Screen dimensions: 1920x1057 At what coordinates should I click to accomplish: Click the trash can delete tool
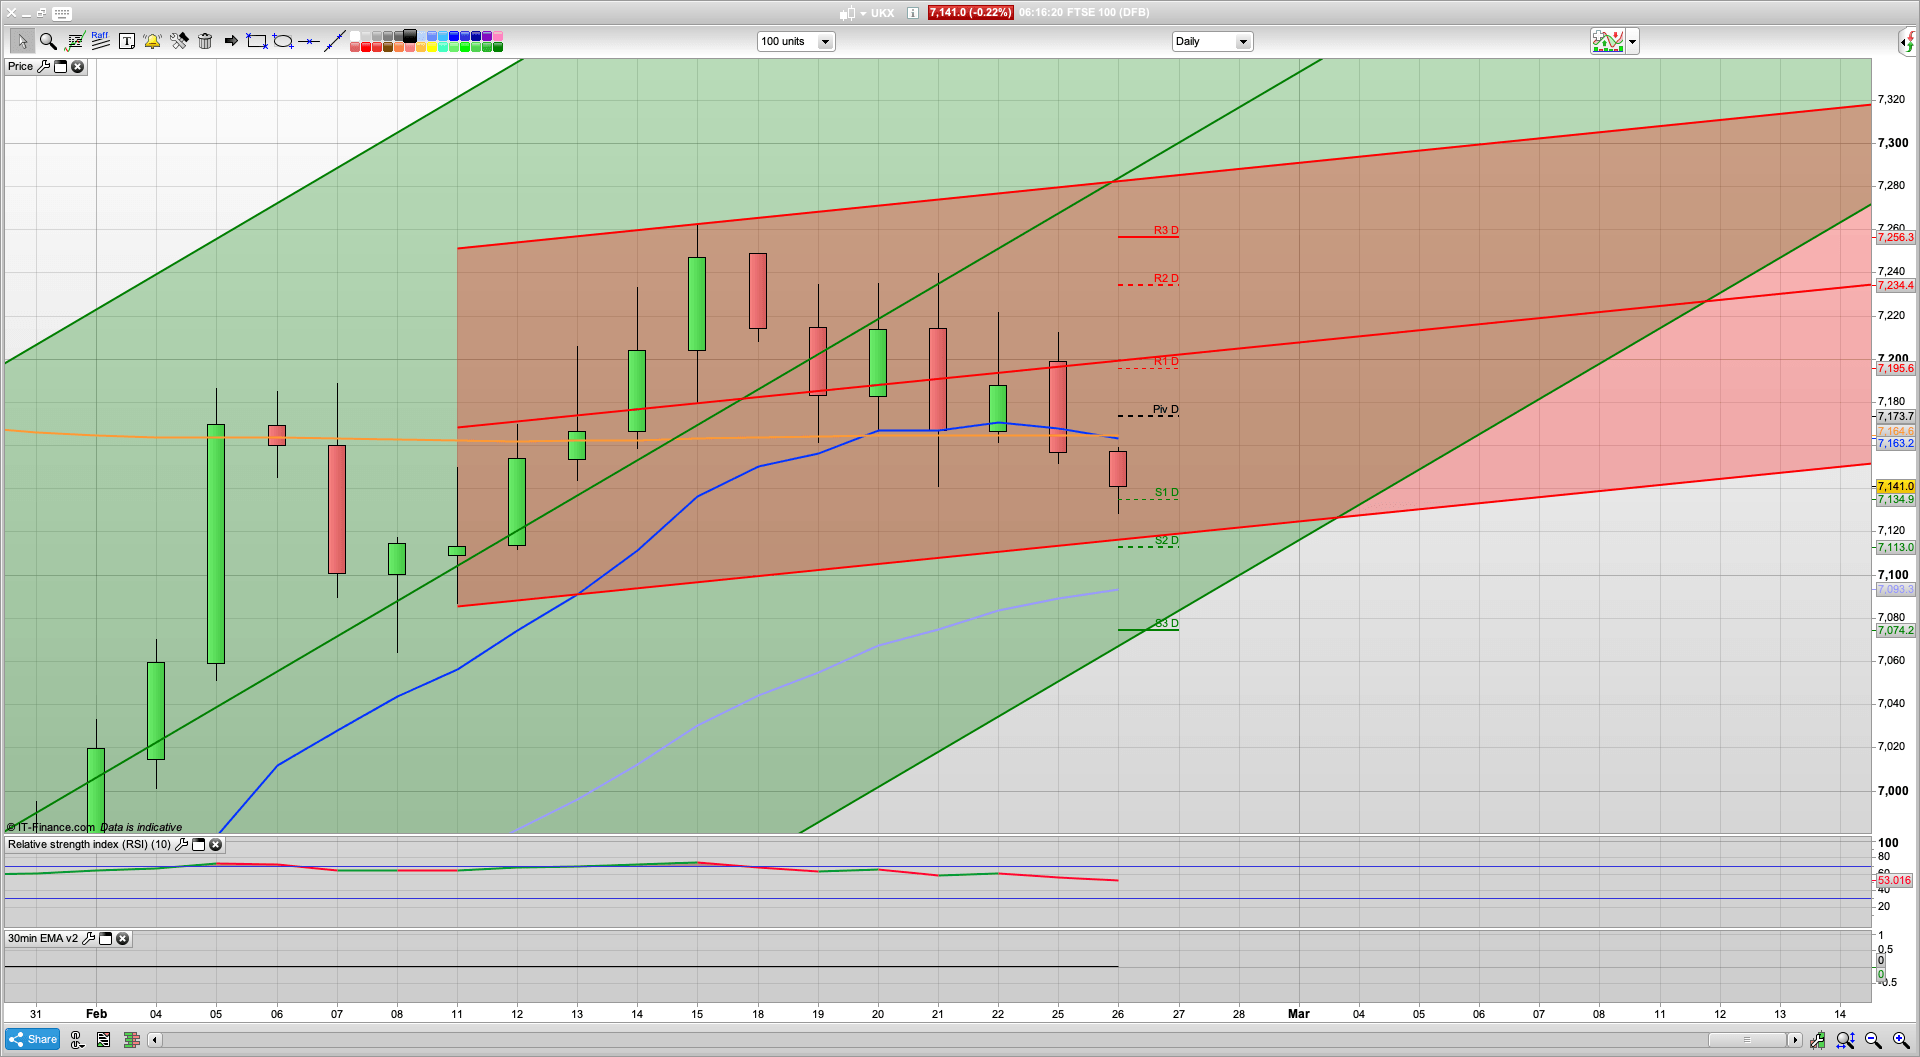coord(205,41)
